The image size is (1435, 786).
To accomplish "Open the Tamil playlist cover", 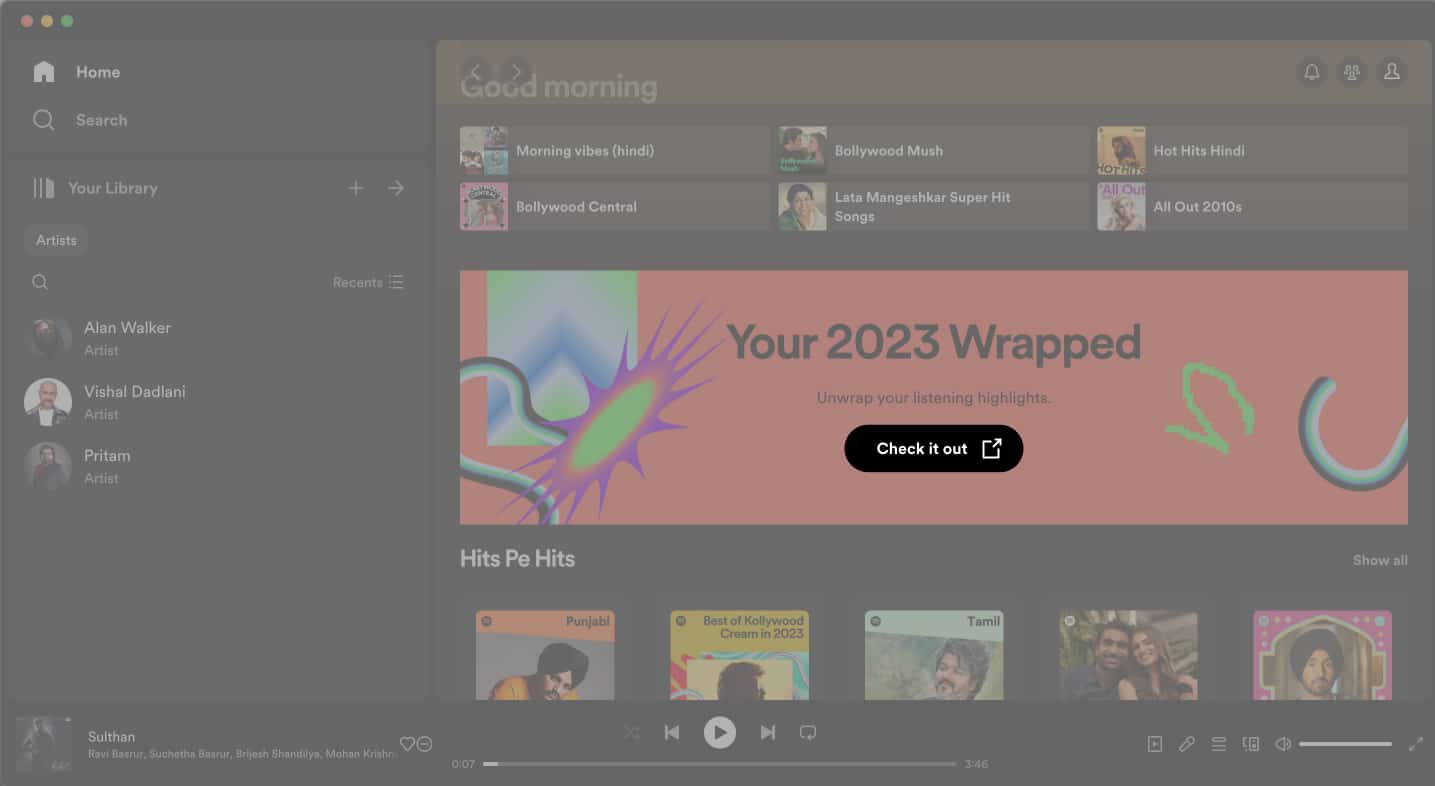I will click(x=933, y=655).
